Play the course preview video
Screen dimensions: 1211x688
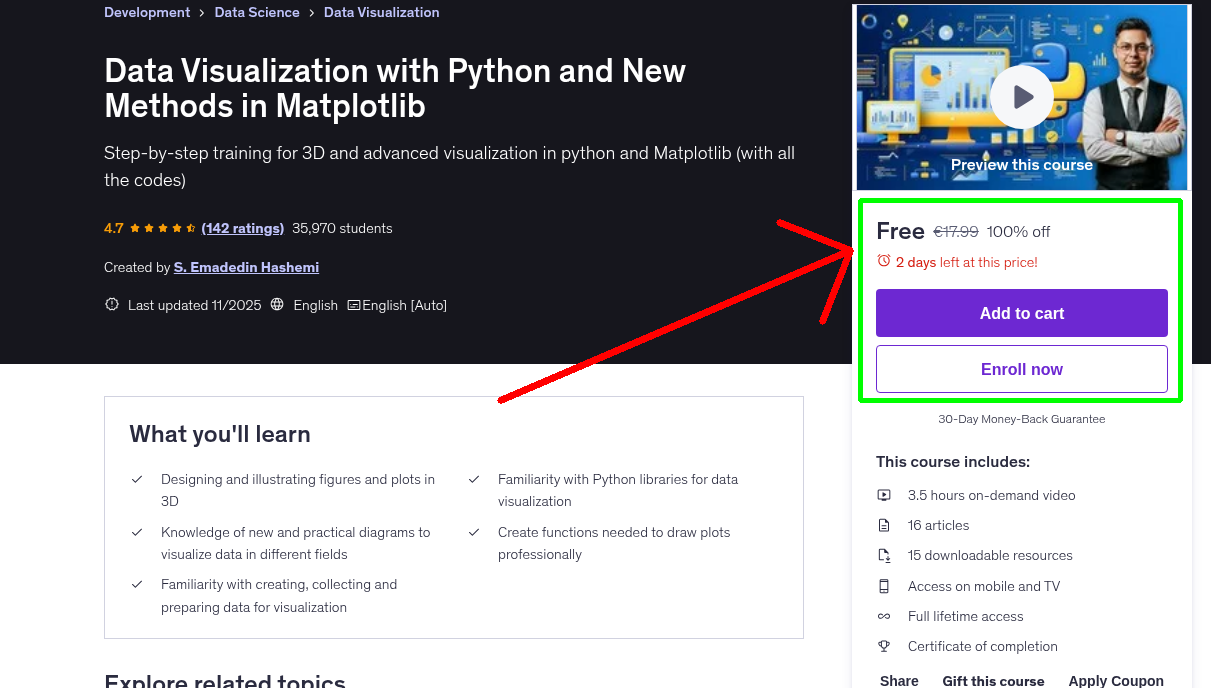(1021, 96)
